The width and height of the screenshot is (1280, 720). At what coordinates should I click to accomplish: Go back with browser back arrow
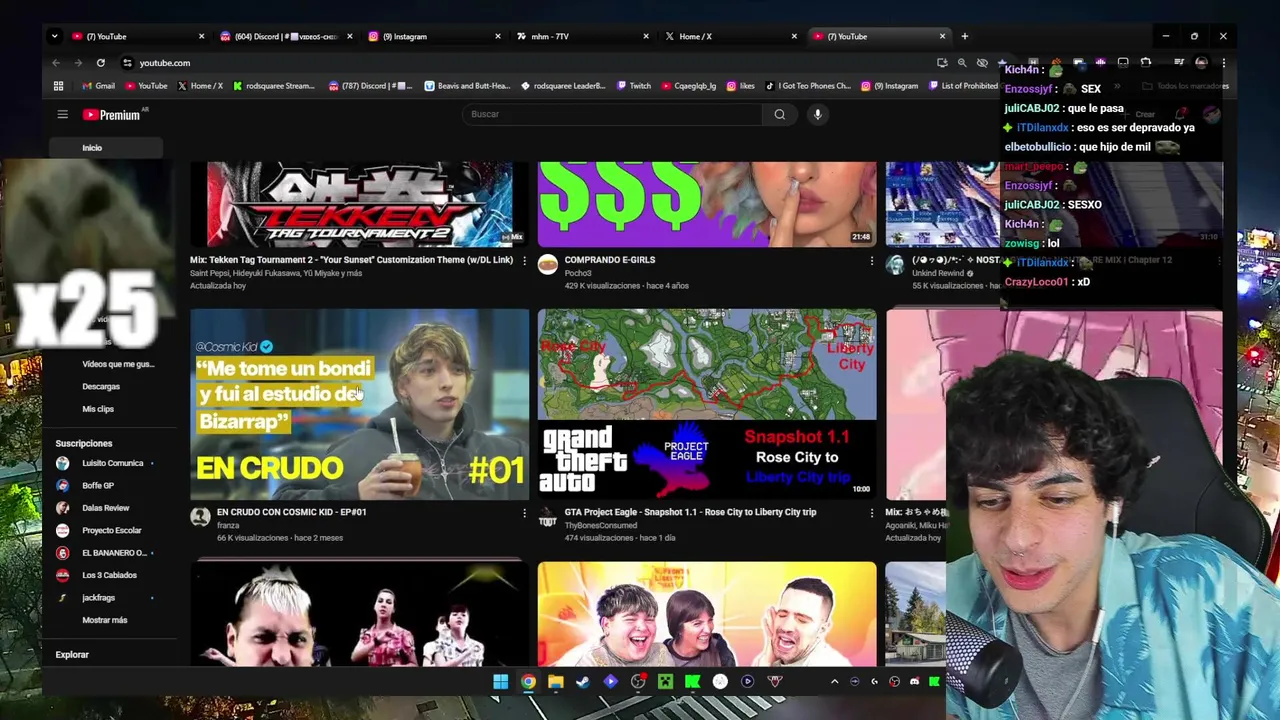coord(56,63)
